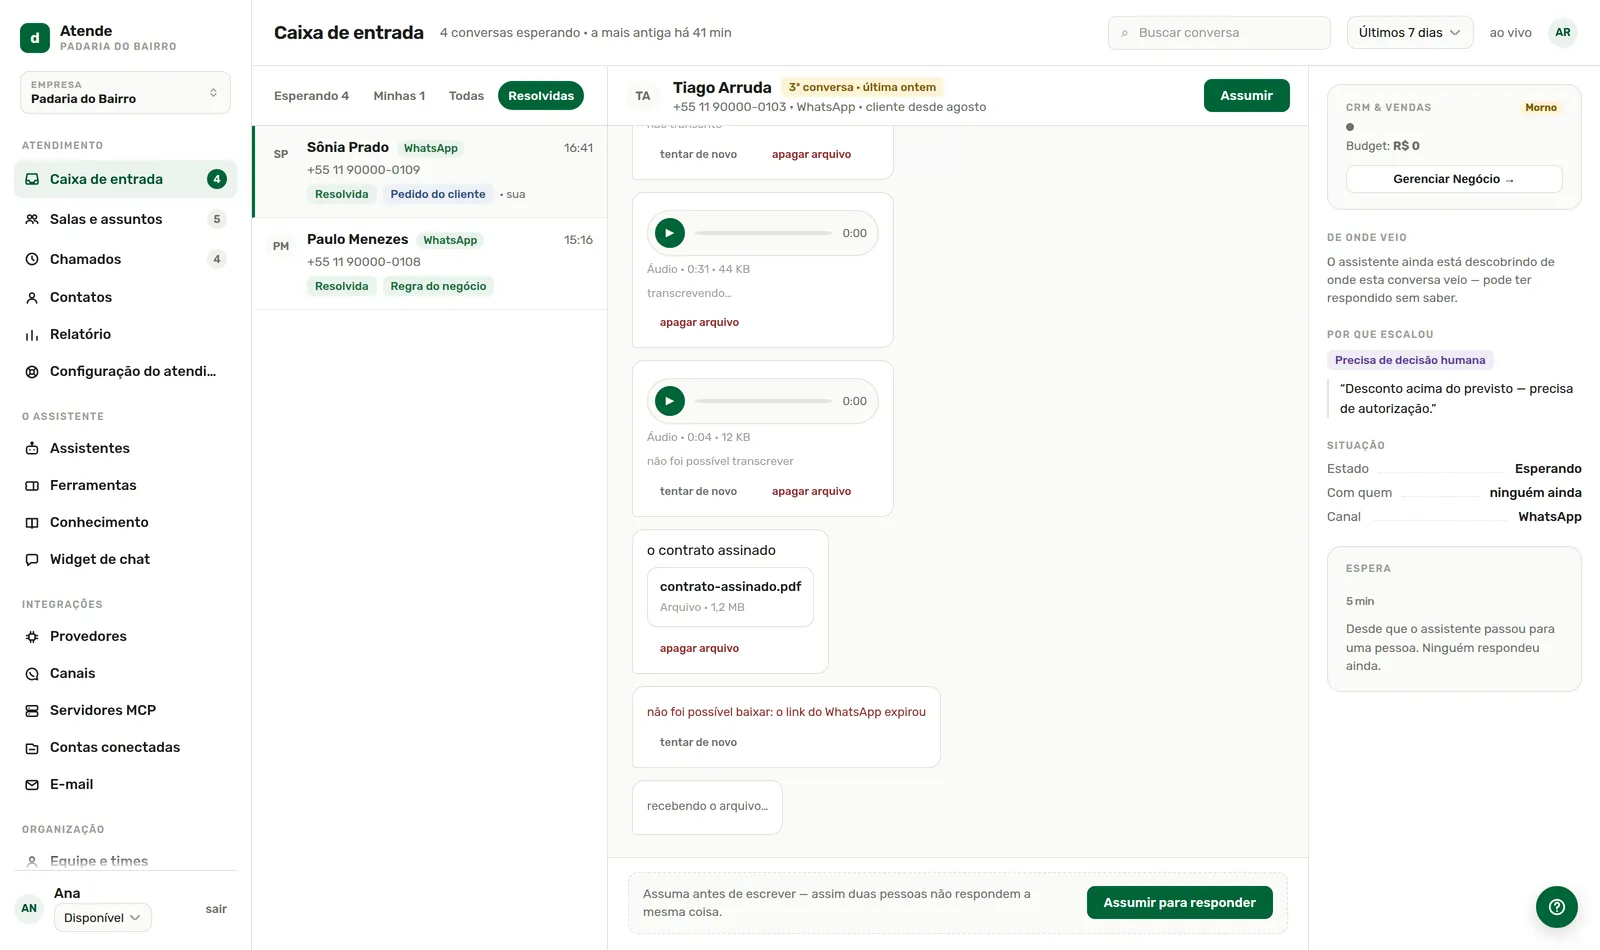This screenshot has height=950, width=1600.
Task: Click the Contatos person icon
Action: [x=32, y=297]
